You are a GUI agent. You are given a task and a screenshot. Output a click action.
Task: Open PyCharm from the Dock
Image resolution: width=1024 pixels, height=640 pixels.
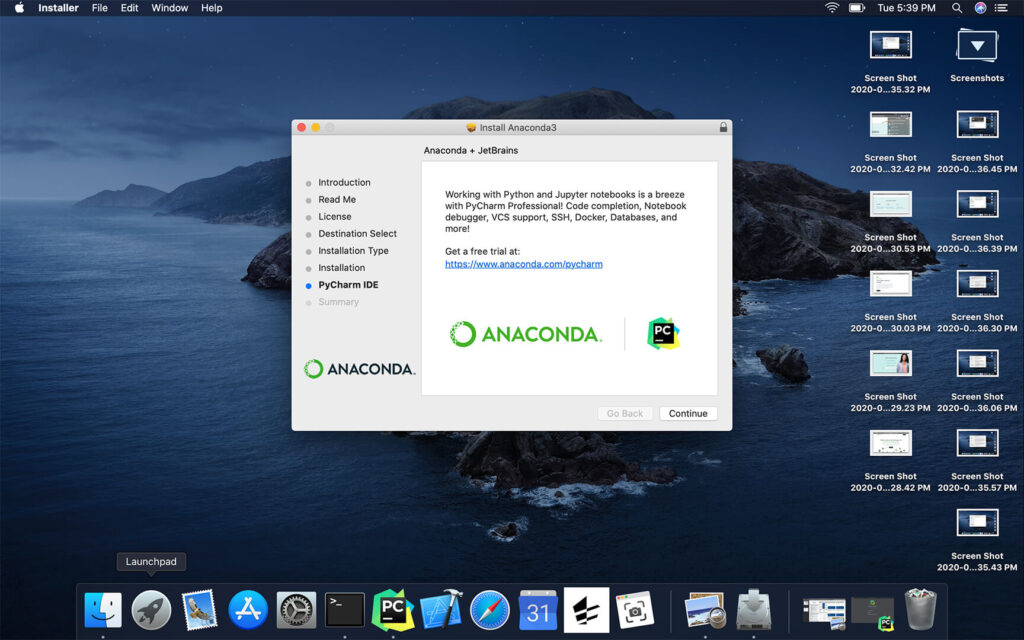click(x=392, y=610)
